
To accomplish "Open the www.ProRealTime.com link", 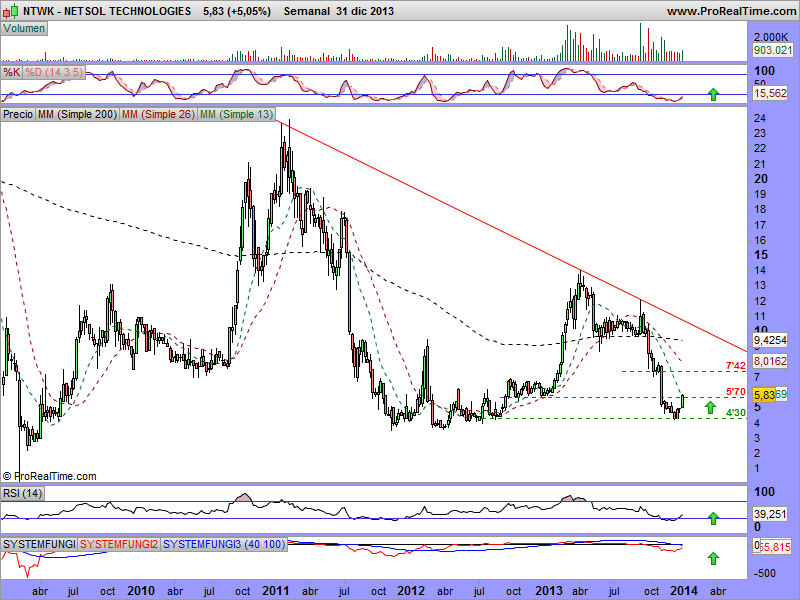I will pos(731,11).
